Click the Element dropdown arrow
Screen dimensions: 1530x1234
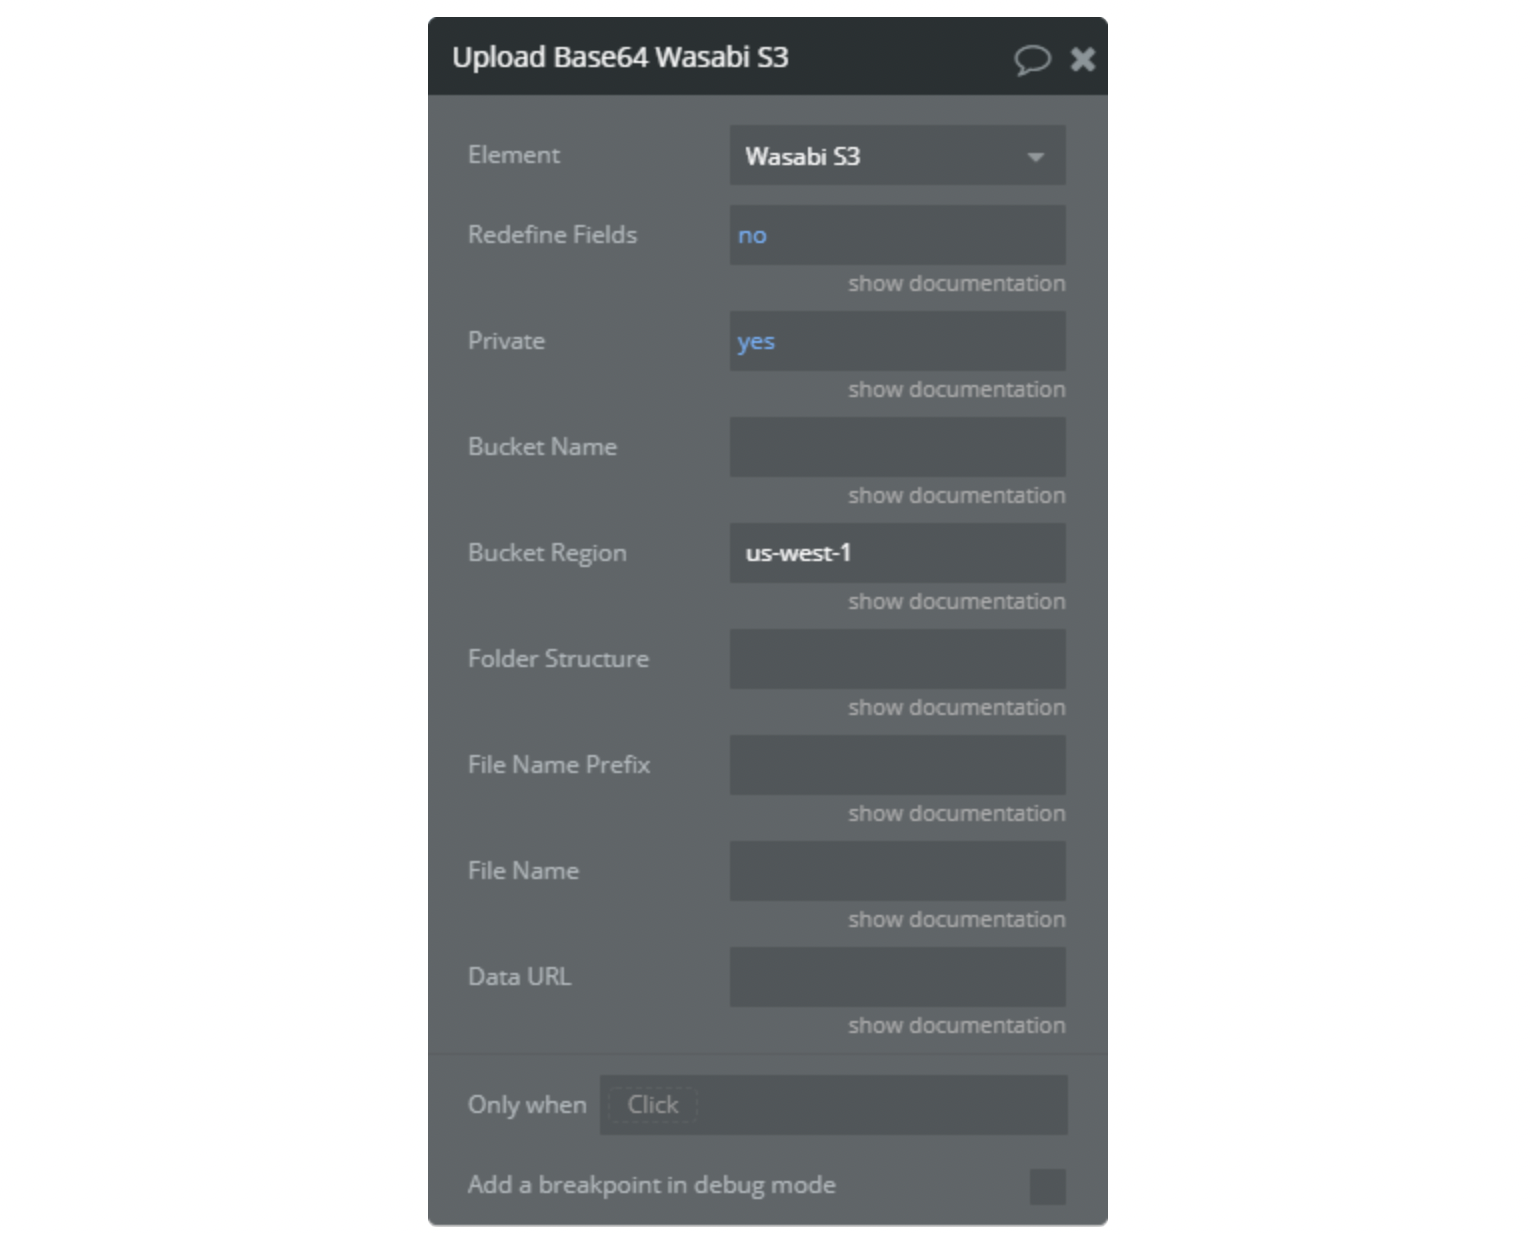[1036, 157]
